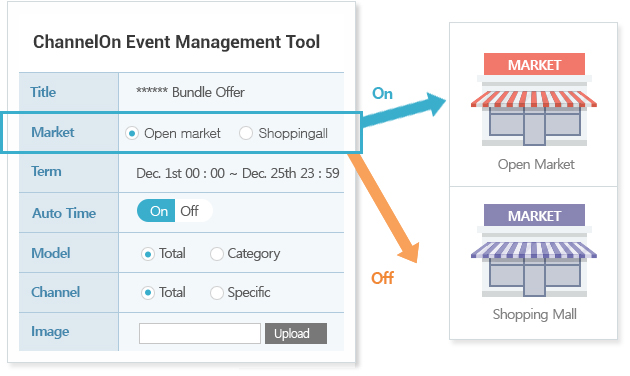Switch Auto Time to On
The height and width of the screenshot is (376, 630).
coord(156,211)
